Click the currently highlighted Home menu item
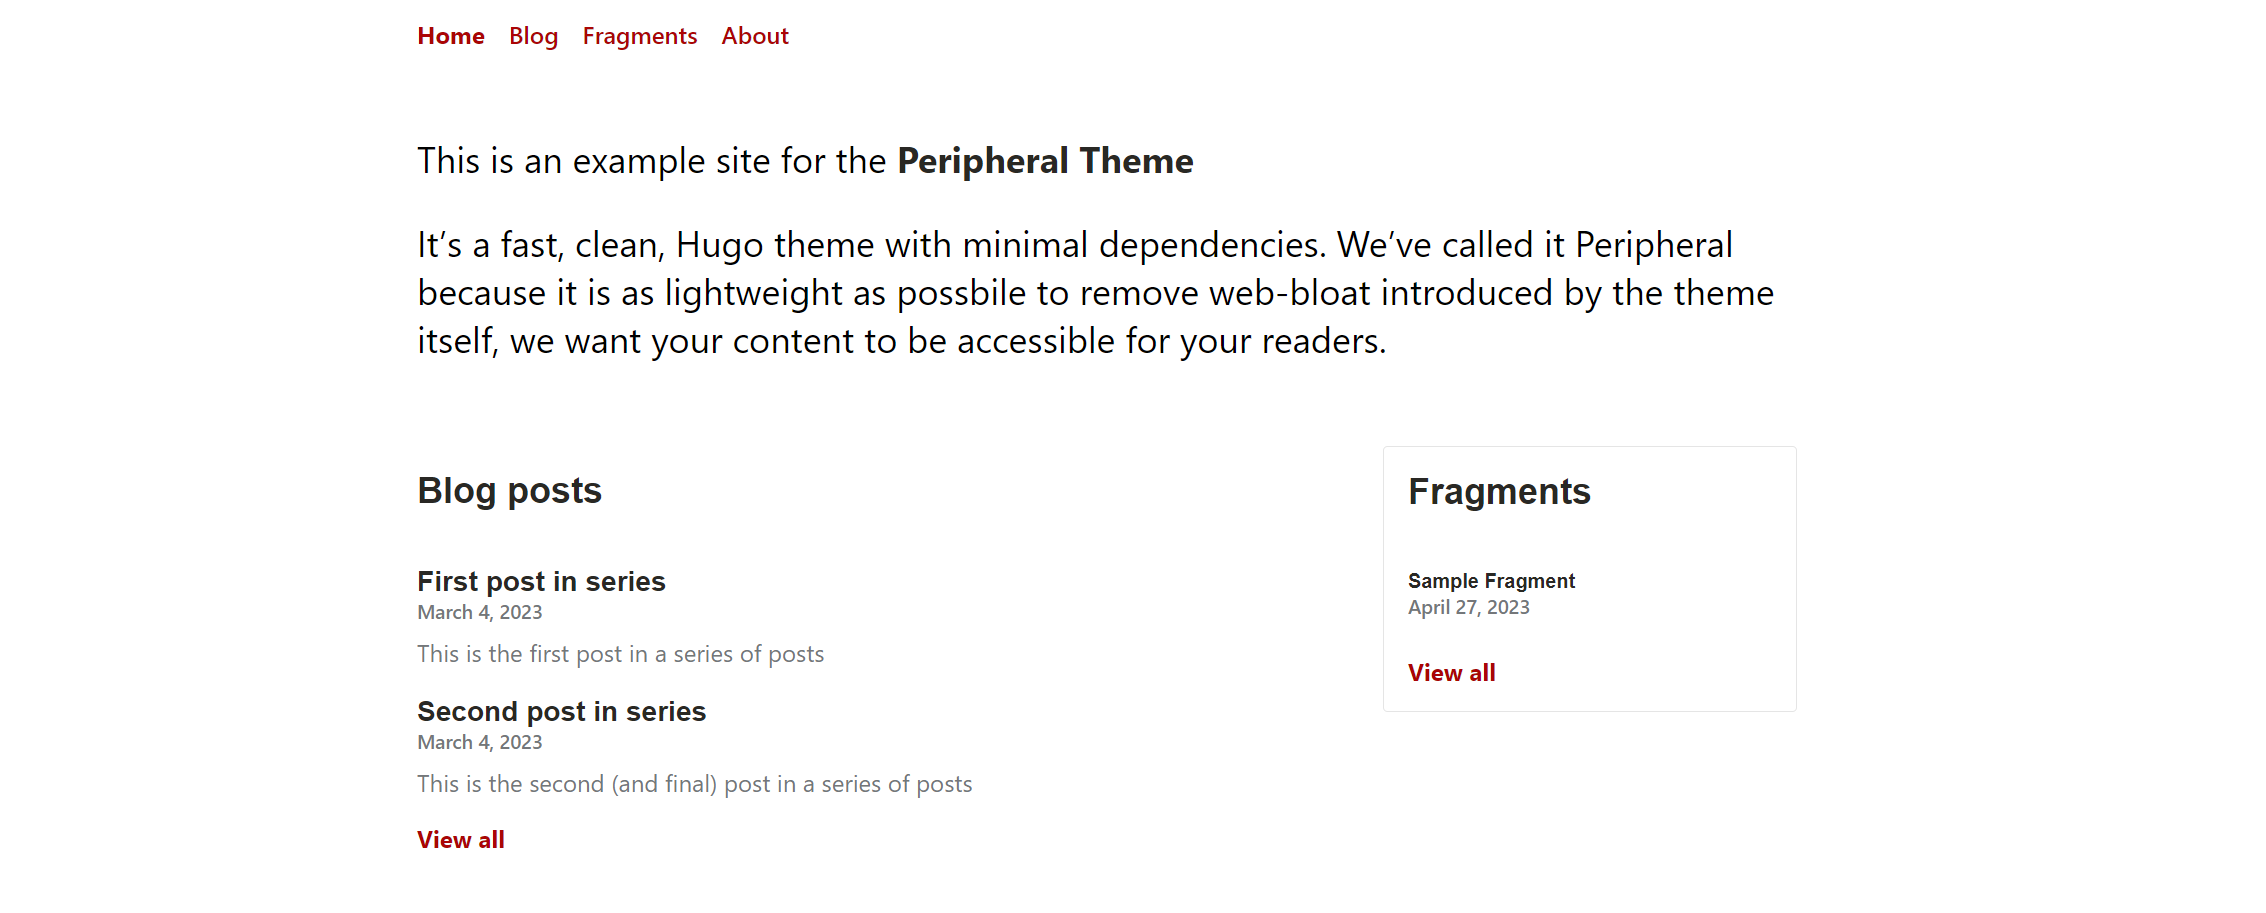The width and height of the screenshot is (2266, 913). [450, 36]
